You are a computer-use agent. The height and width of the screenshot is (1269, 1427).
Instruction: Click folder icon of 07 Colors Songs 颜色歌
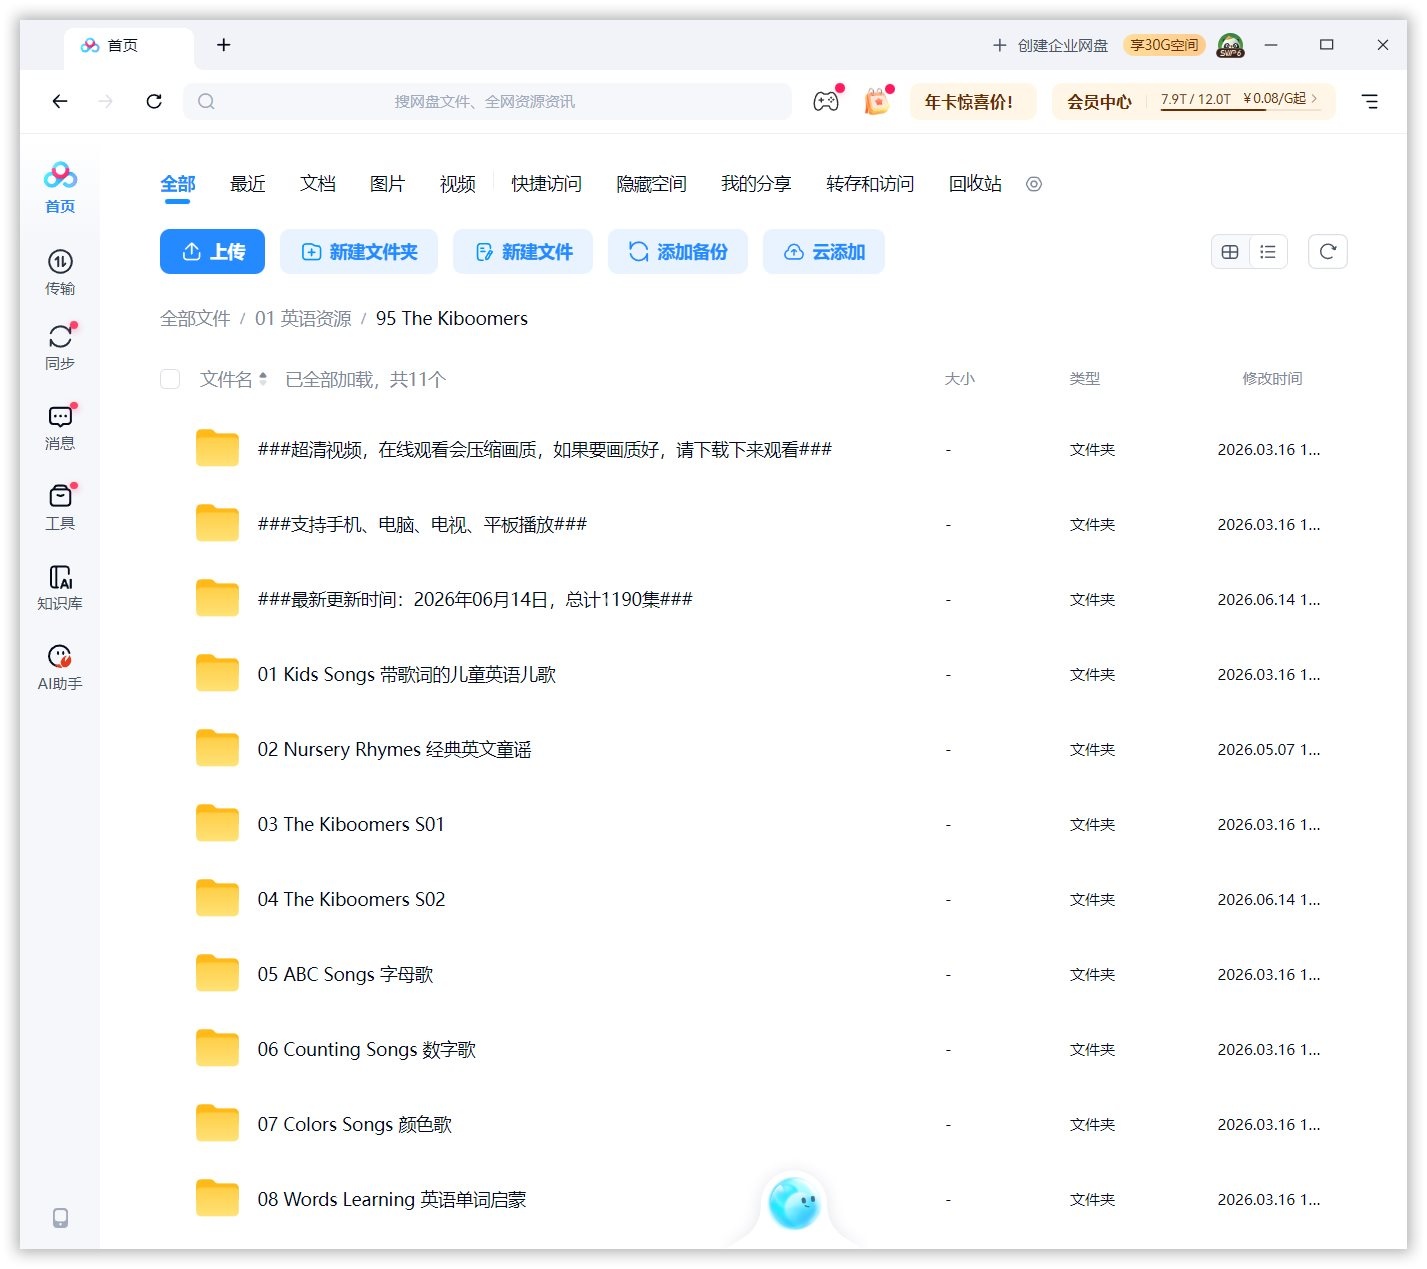pos(217,1123)
